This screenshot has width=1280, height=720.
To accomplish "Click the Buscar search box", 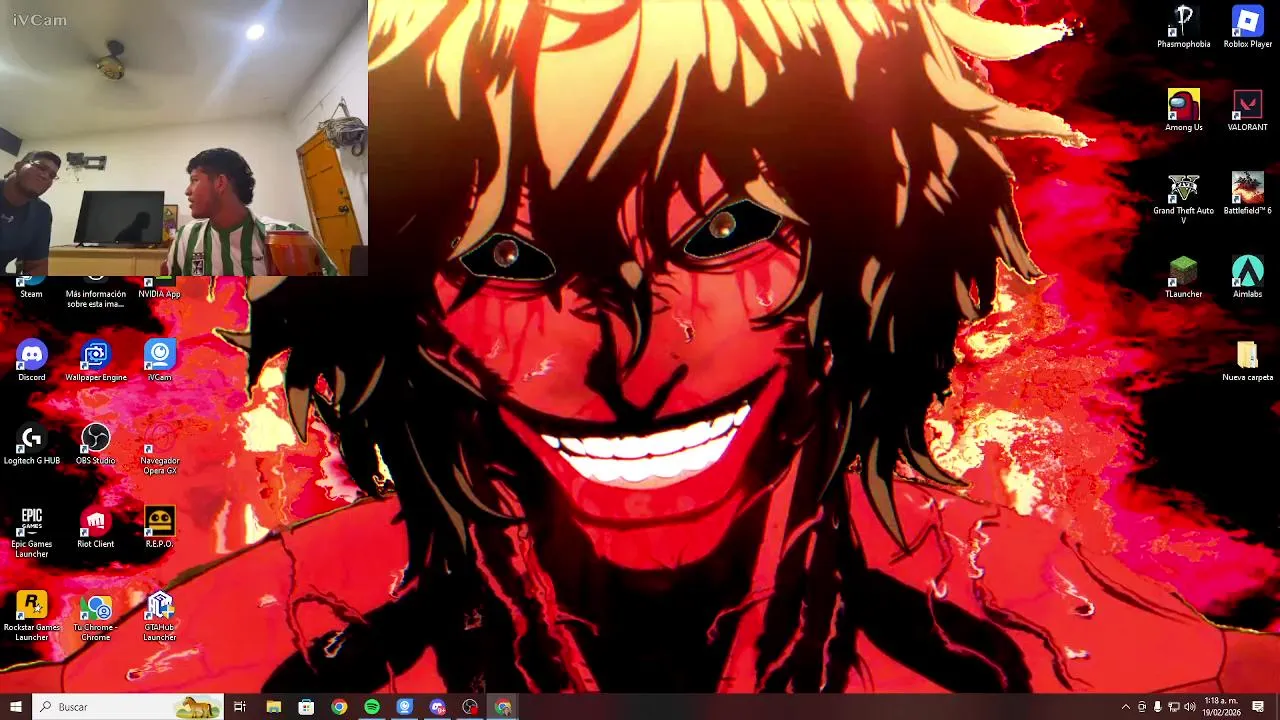I will [x=128, y=707].
